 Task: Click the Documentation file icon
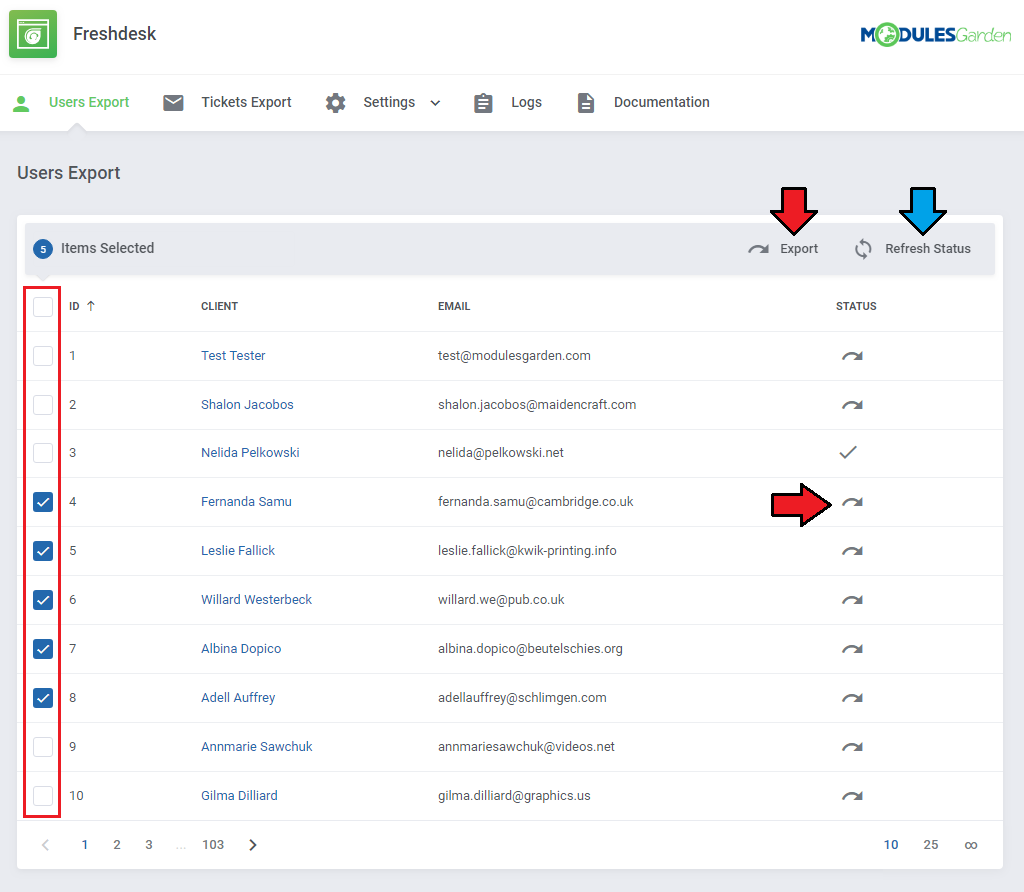[586, 103]
